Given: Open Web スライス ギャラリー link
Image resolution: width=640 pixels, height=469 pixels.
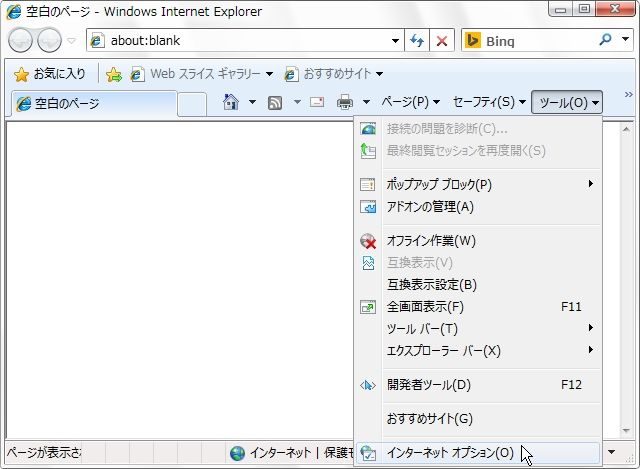Looking at the screenshot, I should [202, 74].
